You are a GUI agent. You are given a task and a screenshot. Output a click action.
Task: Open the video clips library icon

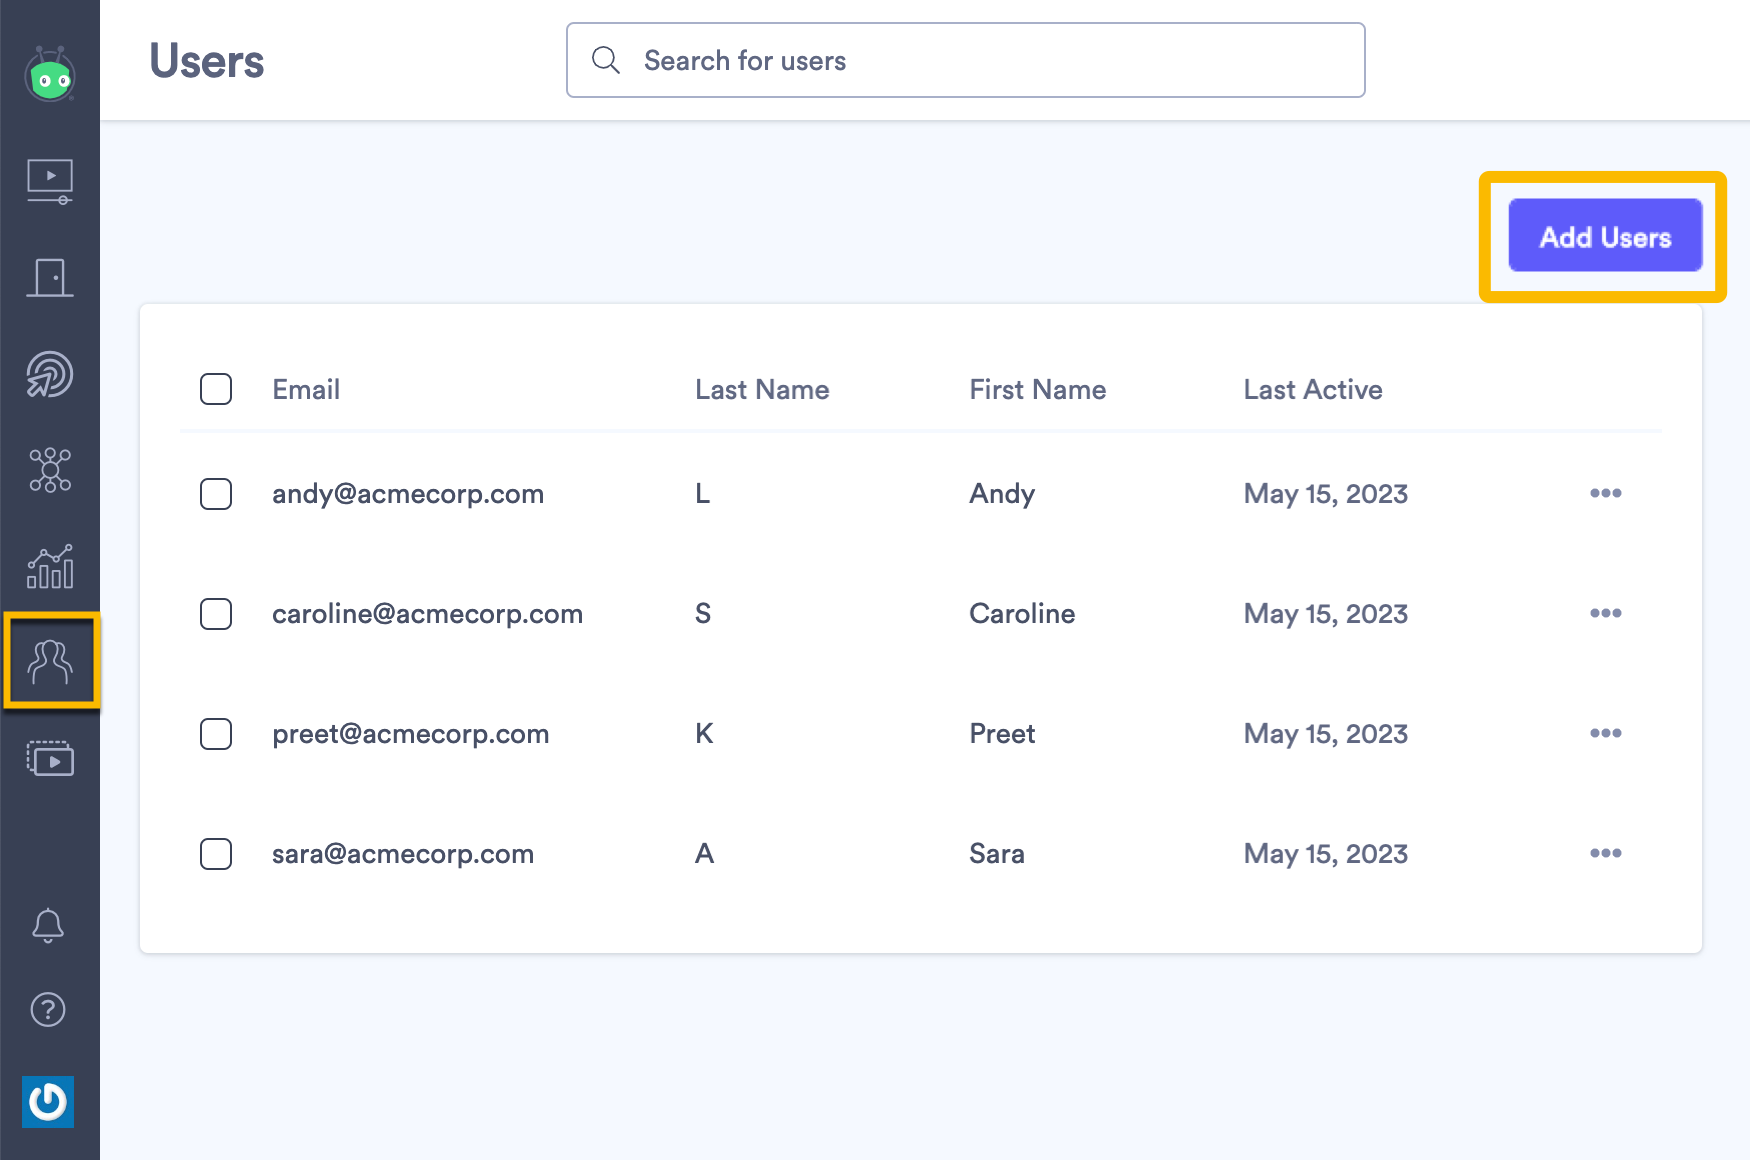click(x=51, y=759)
